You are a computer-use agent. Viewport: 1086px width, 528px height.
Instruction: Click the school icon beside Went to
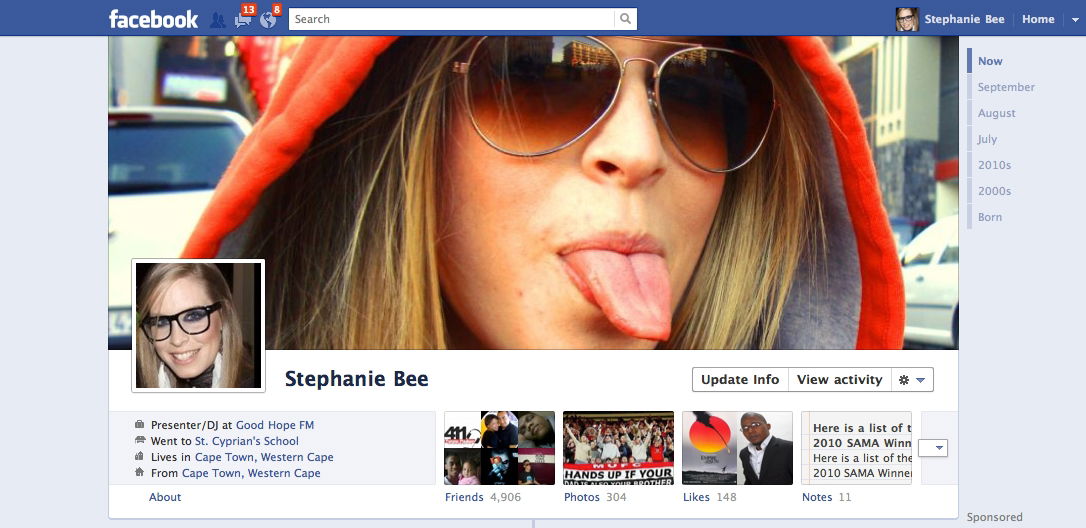click(x=140, y=441)
